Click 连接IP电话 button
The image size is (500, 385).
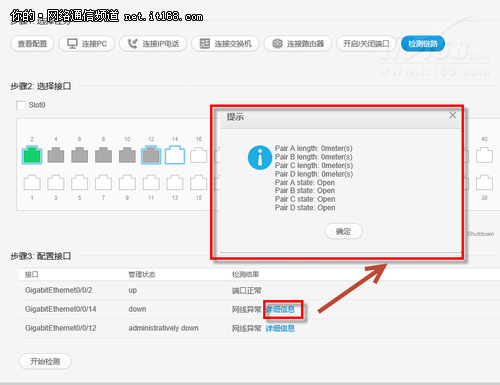(153, 44)
